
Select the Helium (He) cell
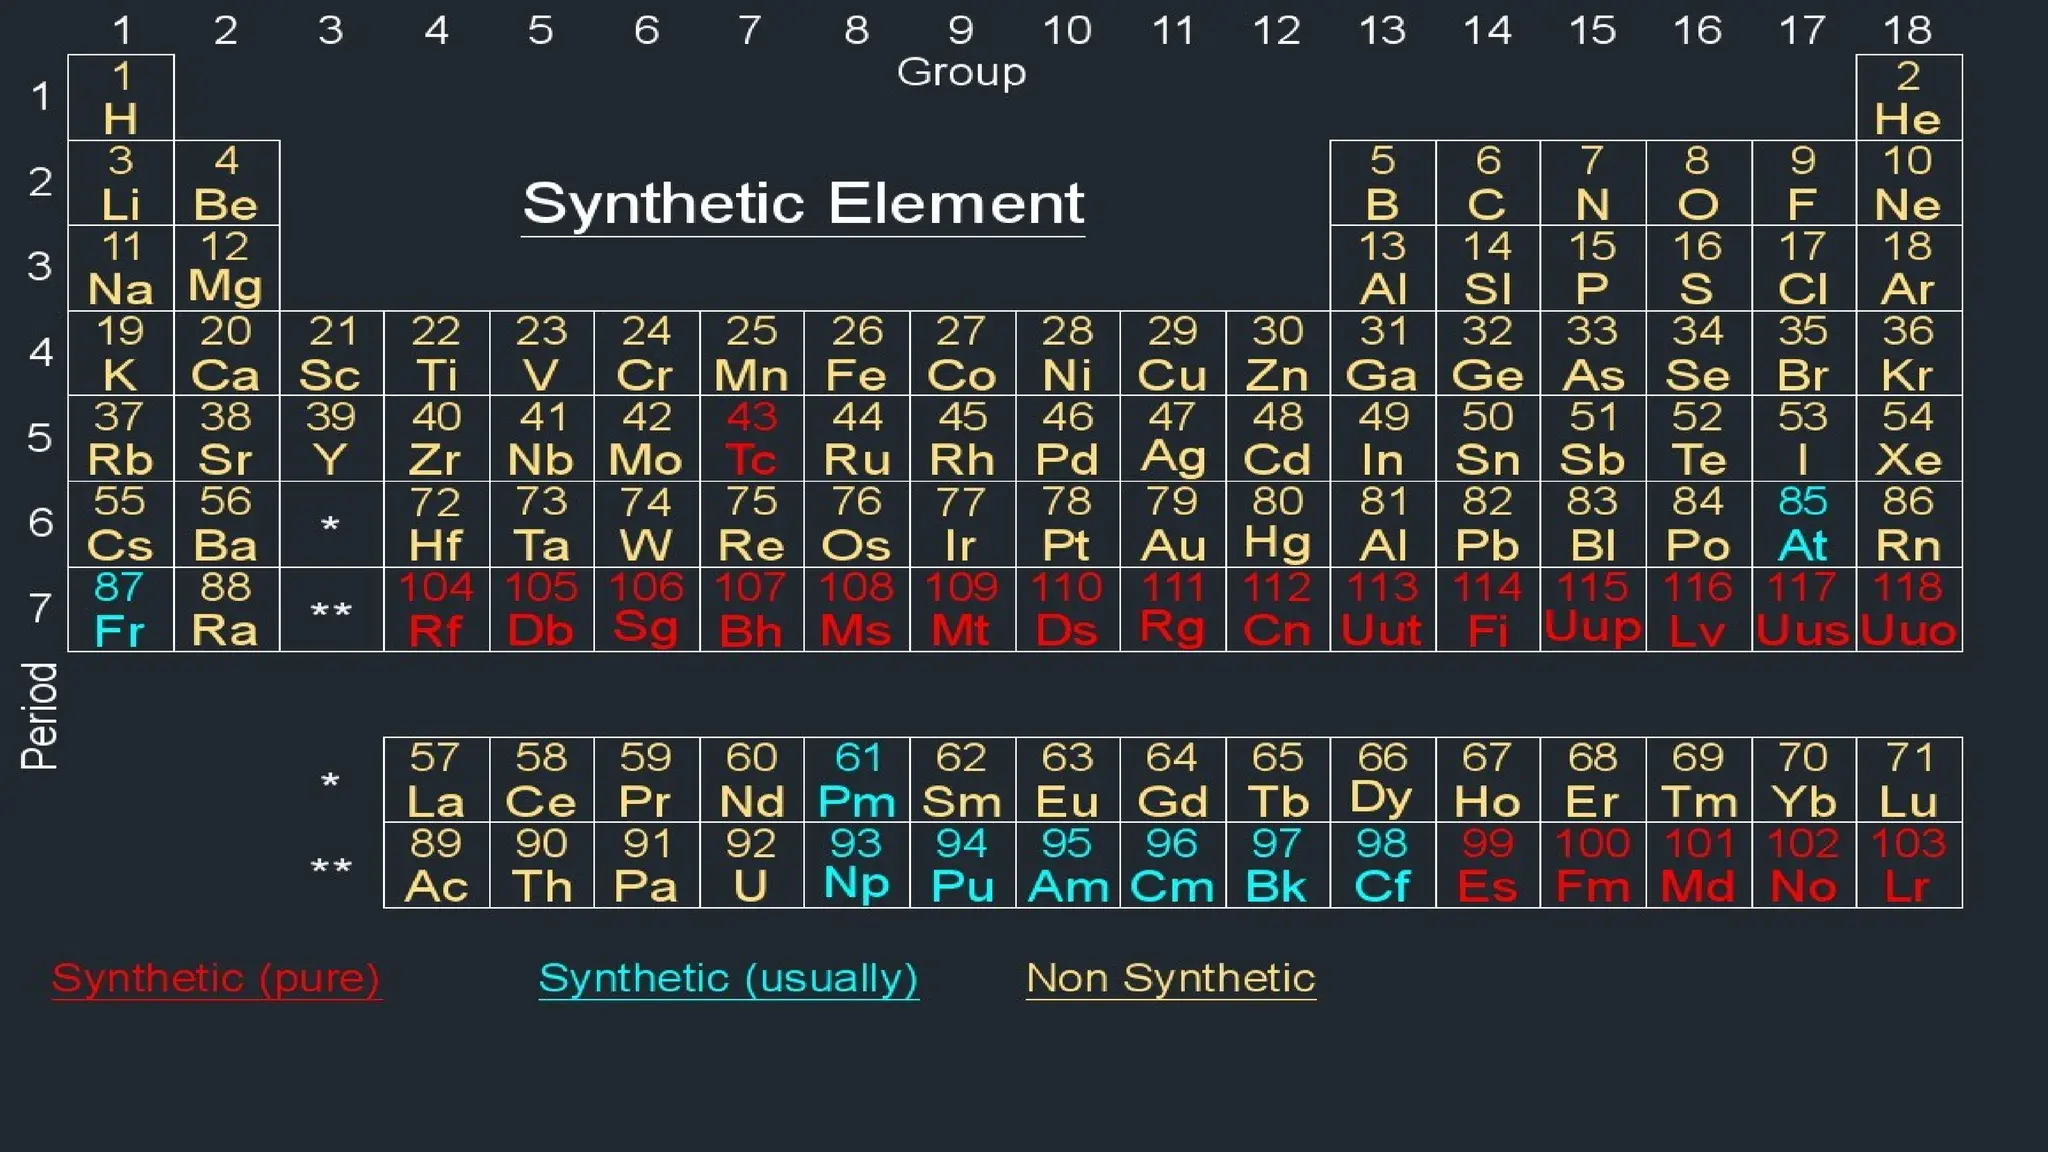pos(1908,98)
